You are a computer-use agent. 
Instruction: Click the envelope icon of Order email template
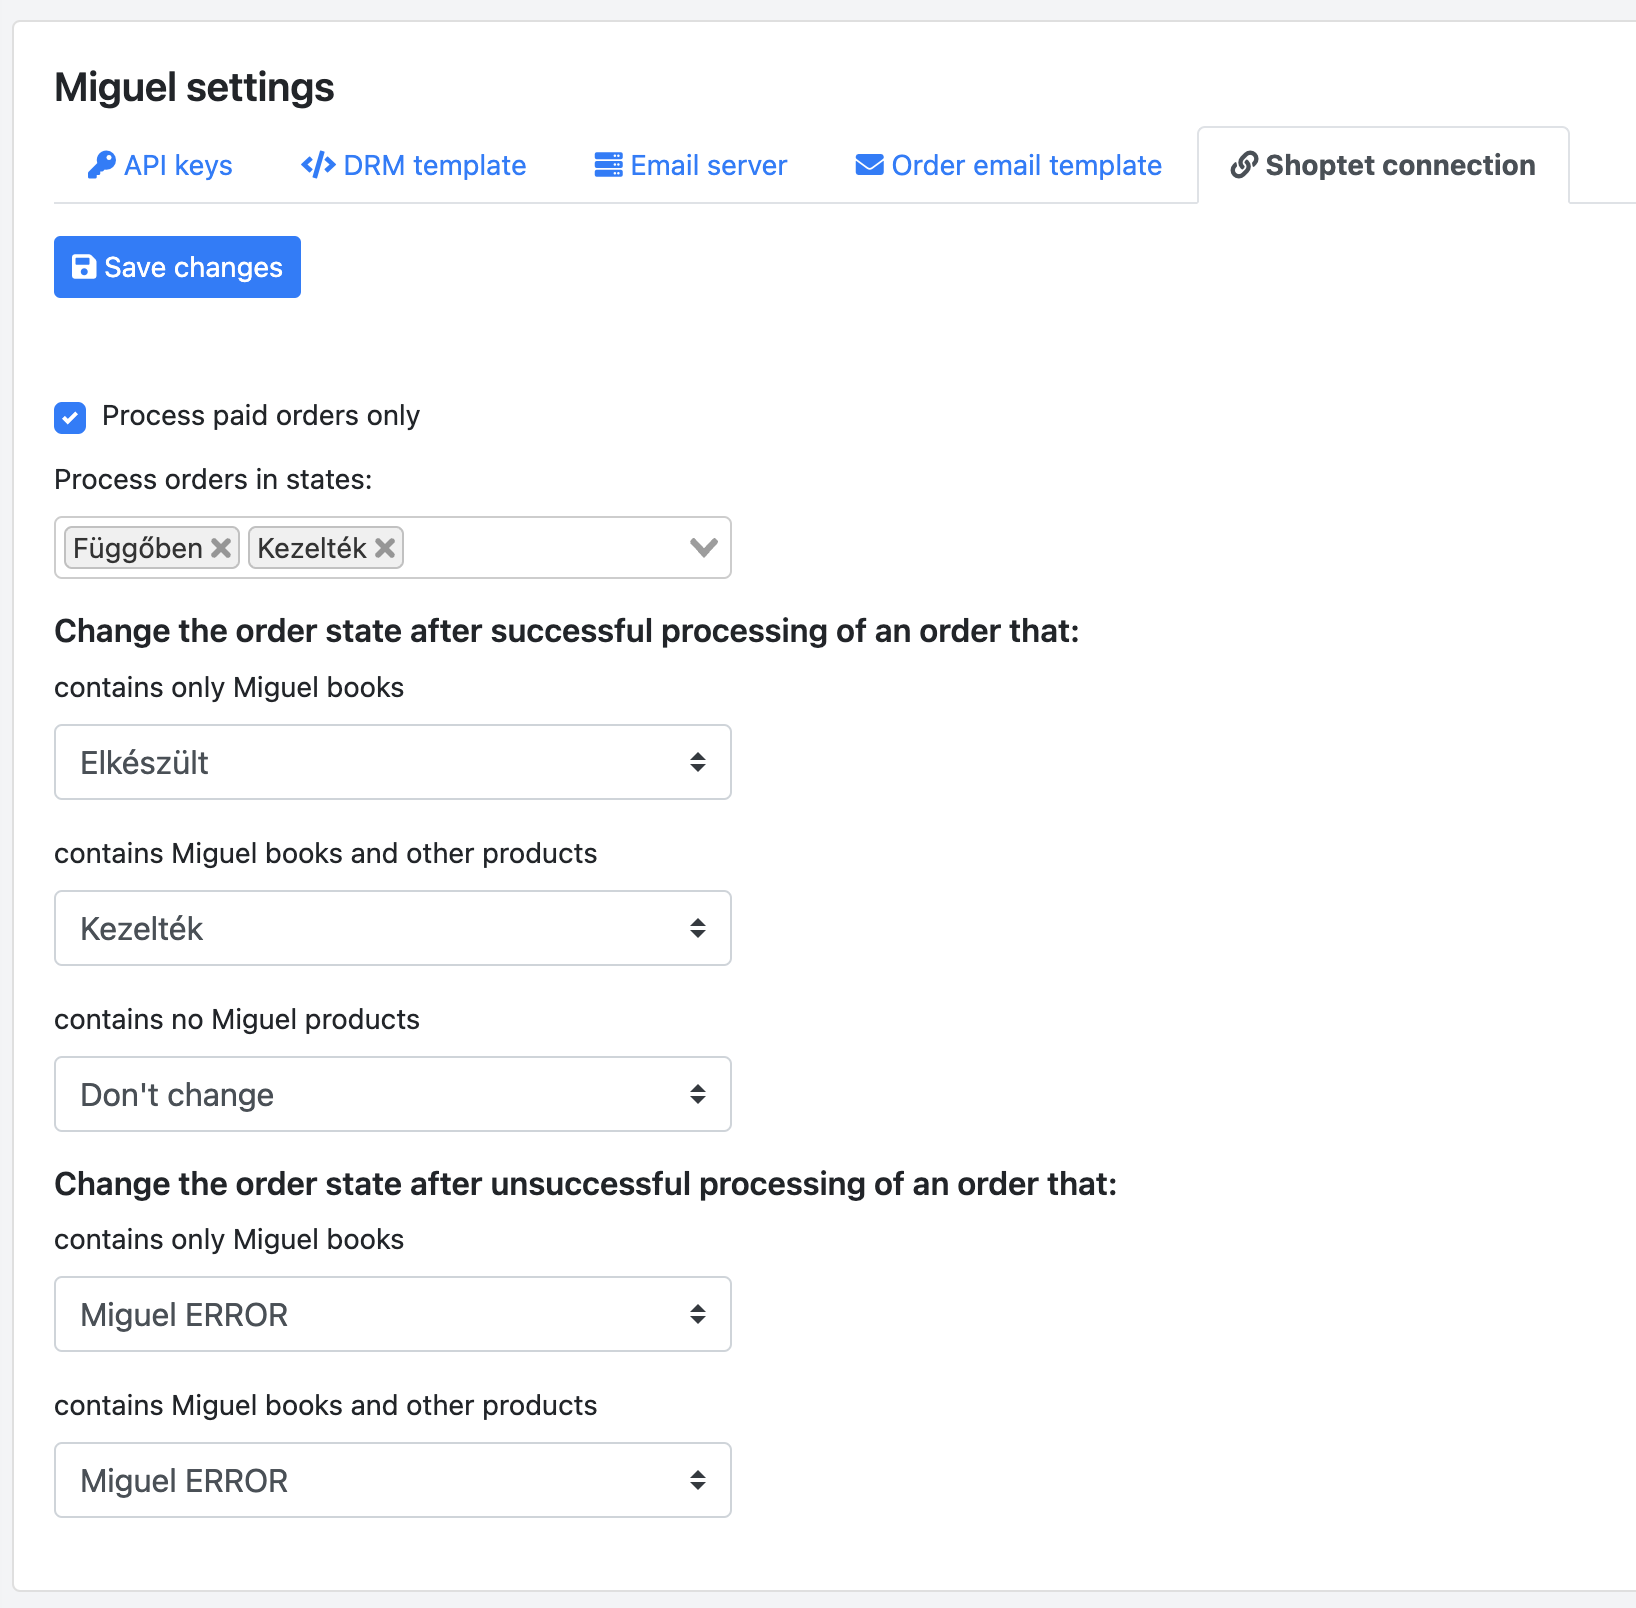(x=869, y=165)
